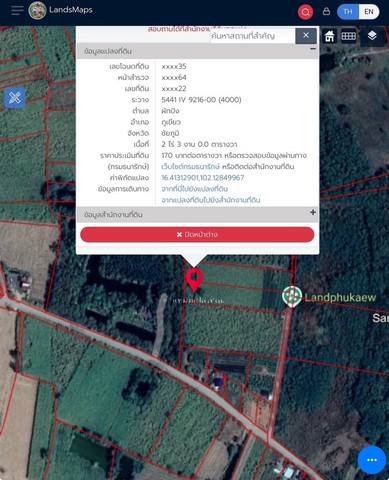Click the LandsMaps title text

[71, 10]
